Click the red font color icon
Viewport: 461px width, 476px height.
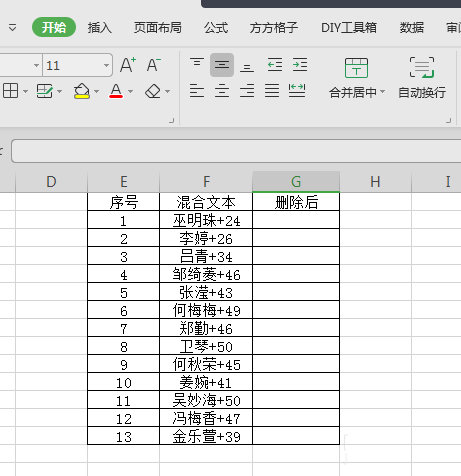[x=116, y=91]
